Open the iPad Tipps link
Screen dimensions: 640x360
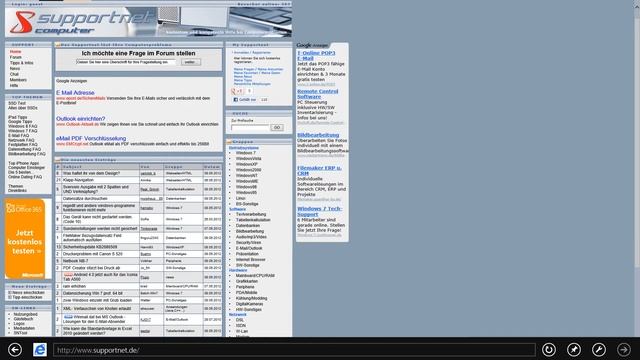point(18,118)
